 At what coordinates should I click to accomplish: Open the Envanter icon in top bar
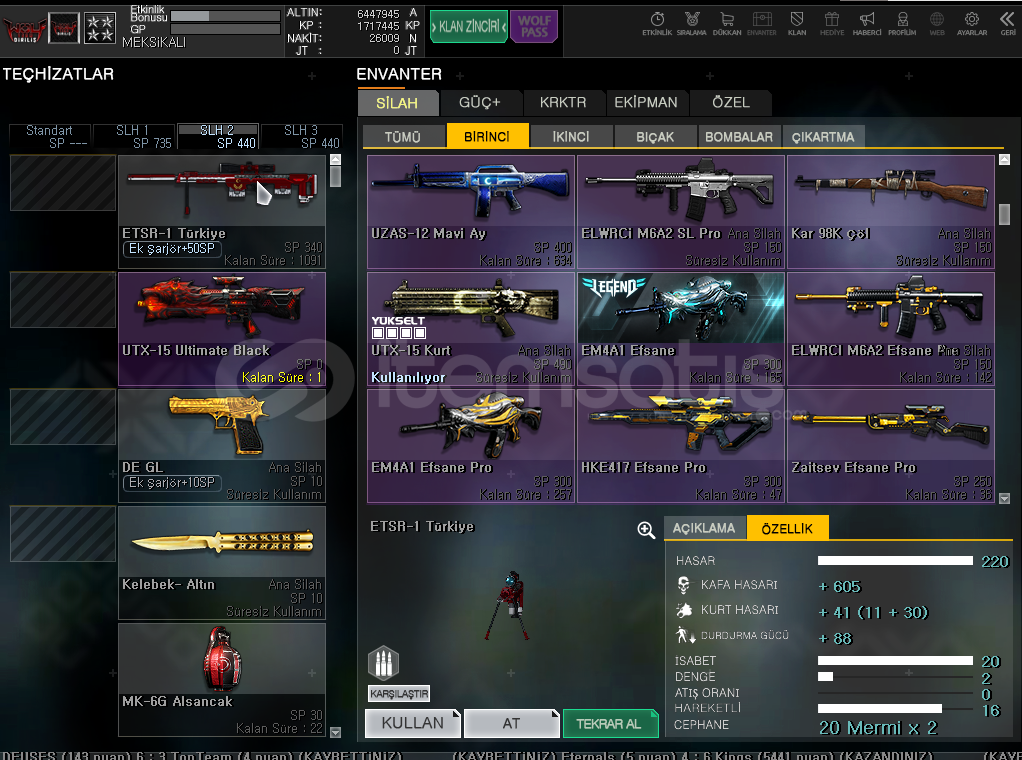tap(761, 23)
